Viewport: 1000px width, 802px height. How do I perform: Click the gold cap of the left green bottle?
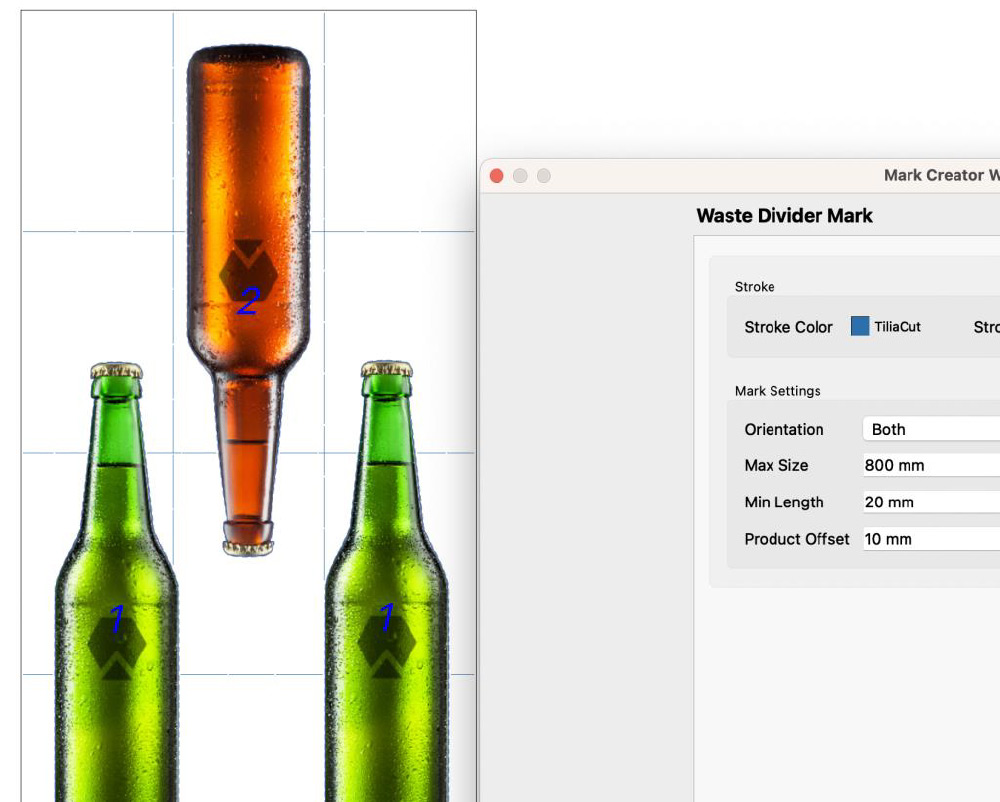117,371
